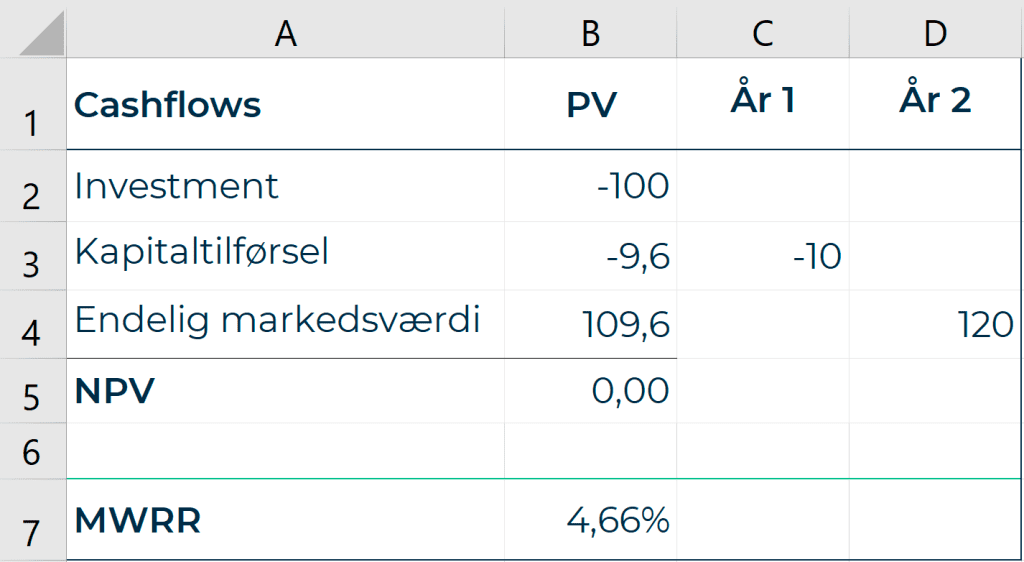The width and height of the screenshot is (1024, 562).
Task: Click the Endelig markedsværdi 109,6 cell
Action: [590, 324]
